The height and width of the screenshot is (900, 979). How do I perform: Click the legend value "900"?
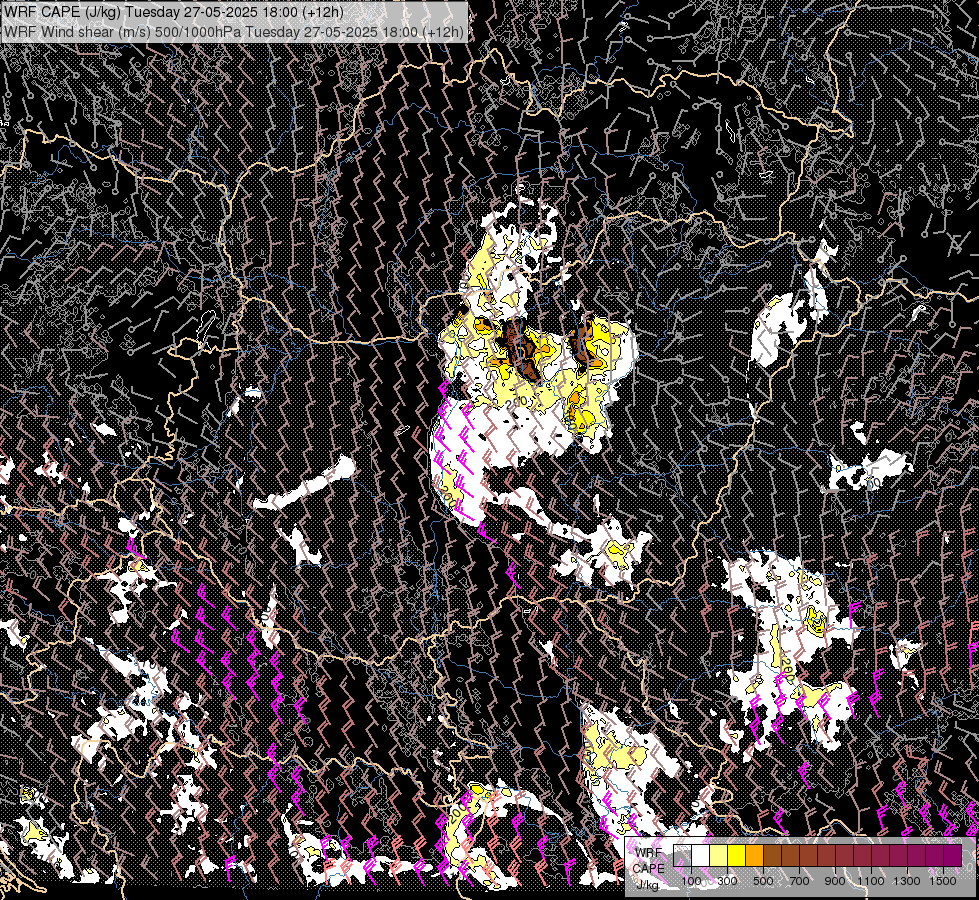tap(835, 881)
